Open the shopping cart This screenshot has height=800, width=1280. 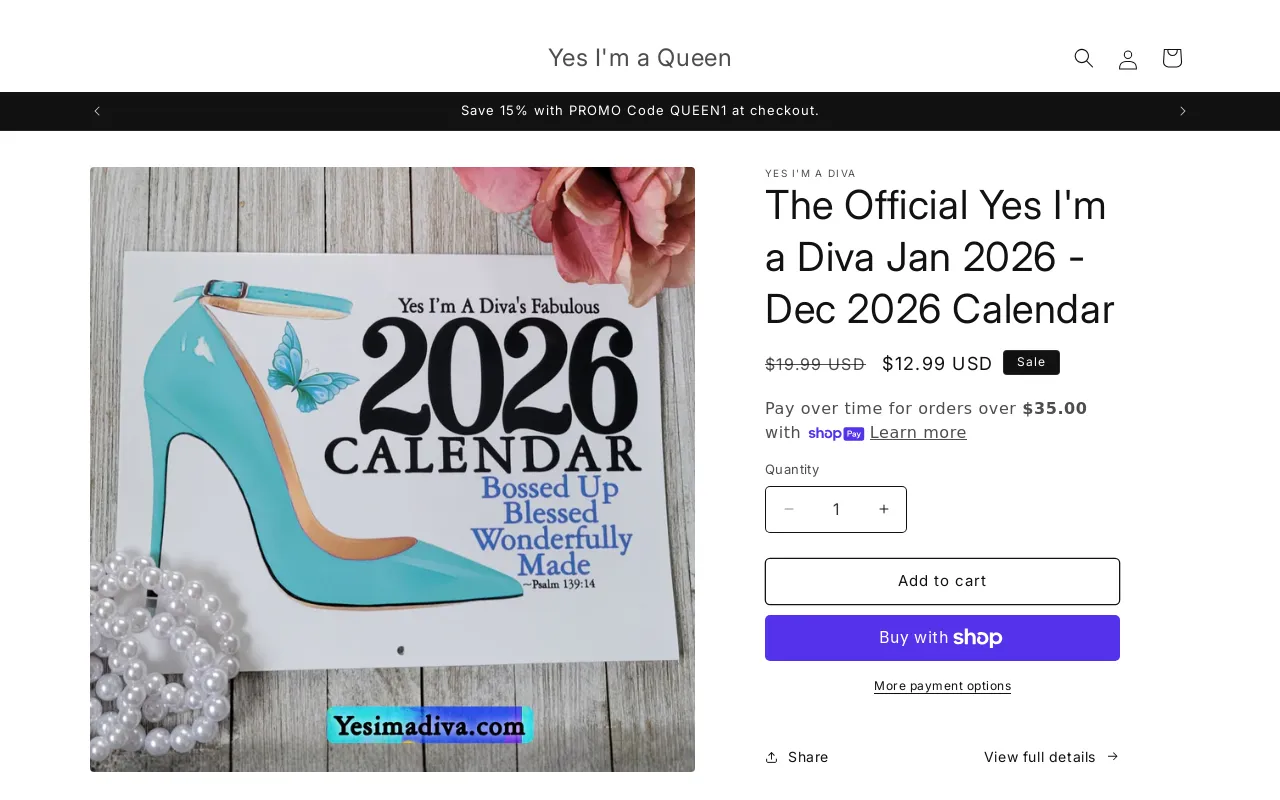pyautogui.click(x=1171, y=58)
